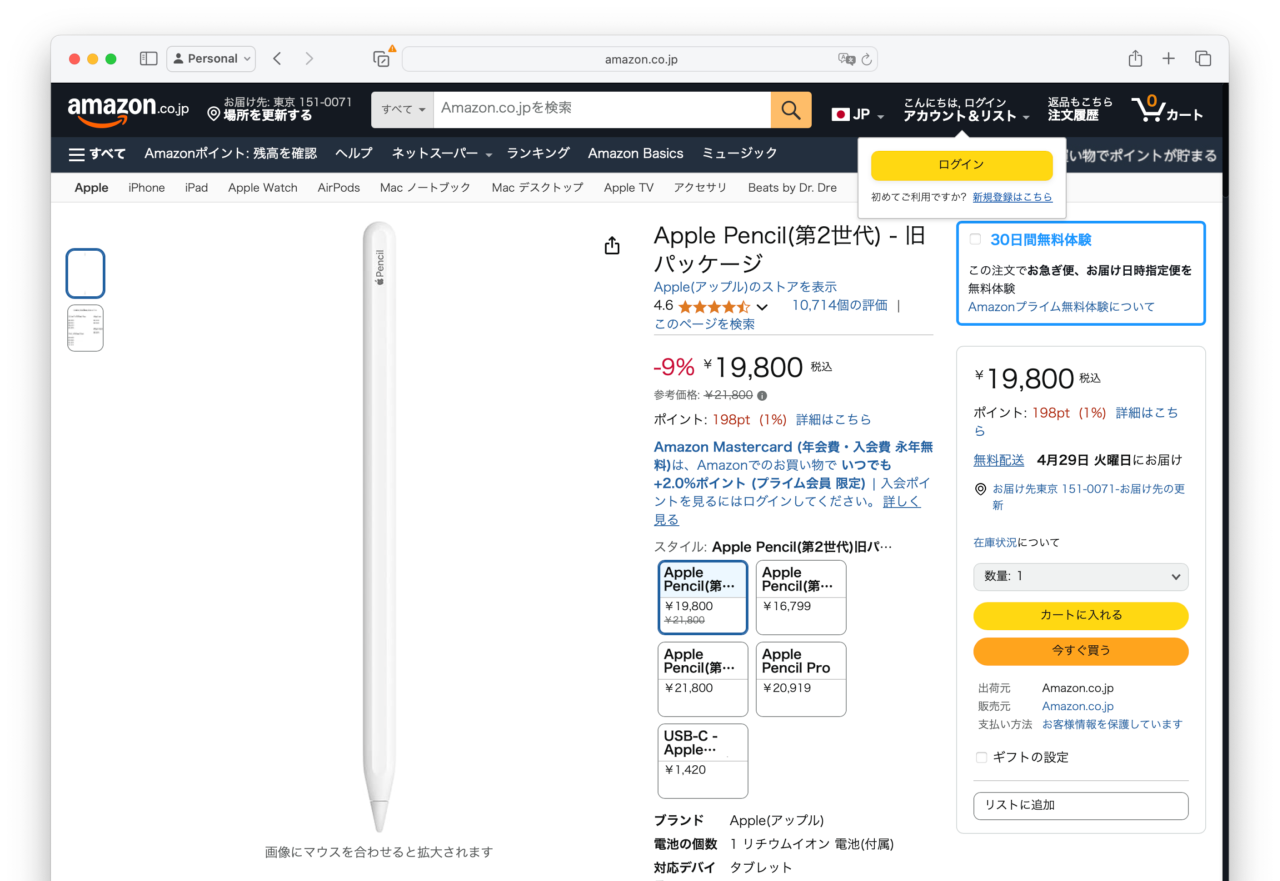
Task: Open the Personal profile dropdown
Action: pyautogui.click(x=211, y=59)
